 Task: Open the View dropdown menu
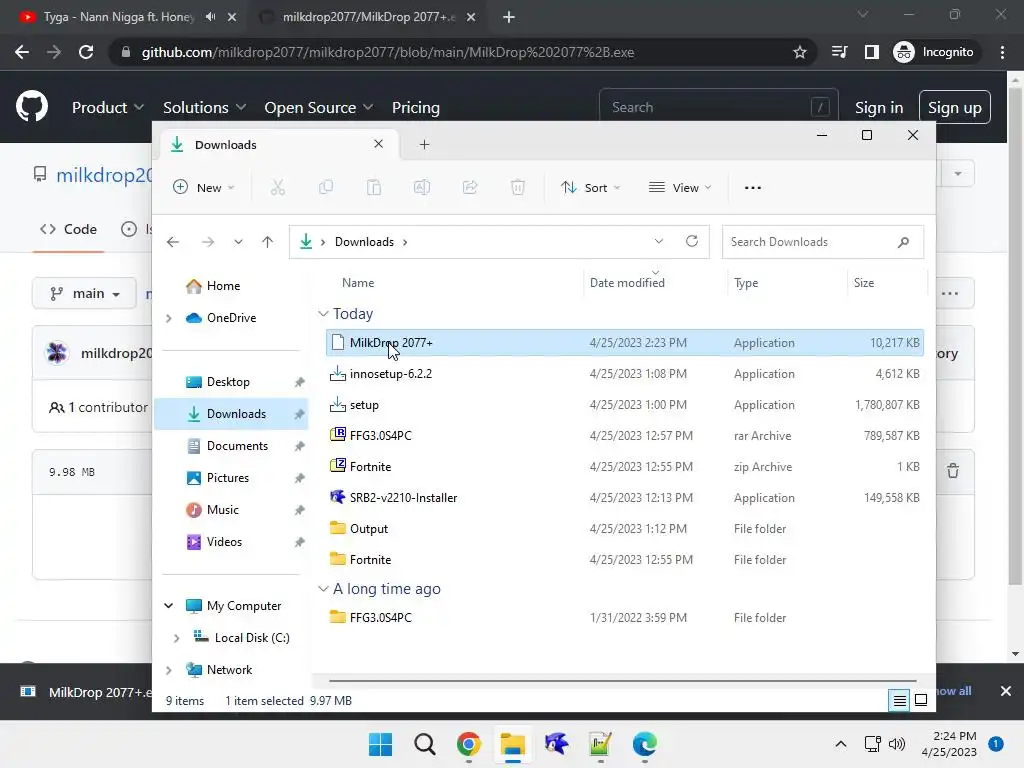pyautogui.click(x=679, y=188)
